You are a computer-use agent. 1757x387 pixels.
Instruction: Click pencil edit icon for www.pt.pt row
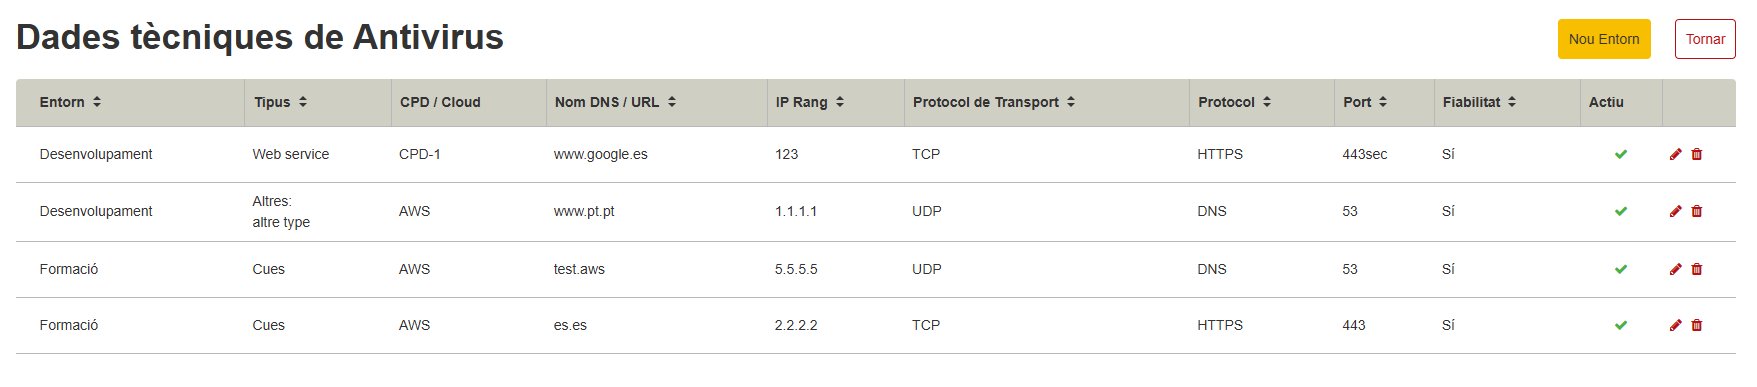pyautogui.click(x=1675, y=211)
